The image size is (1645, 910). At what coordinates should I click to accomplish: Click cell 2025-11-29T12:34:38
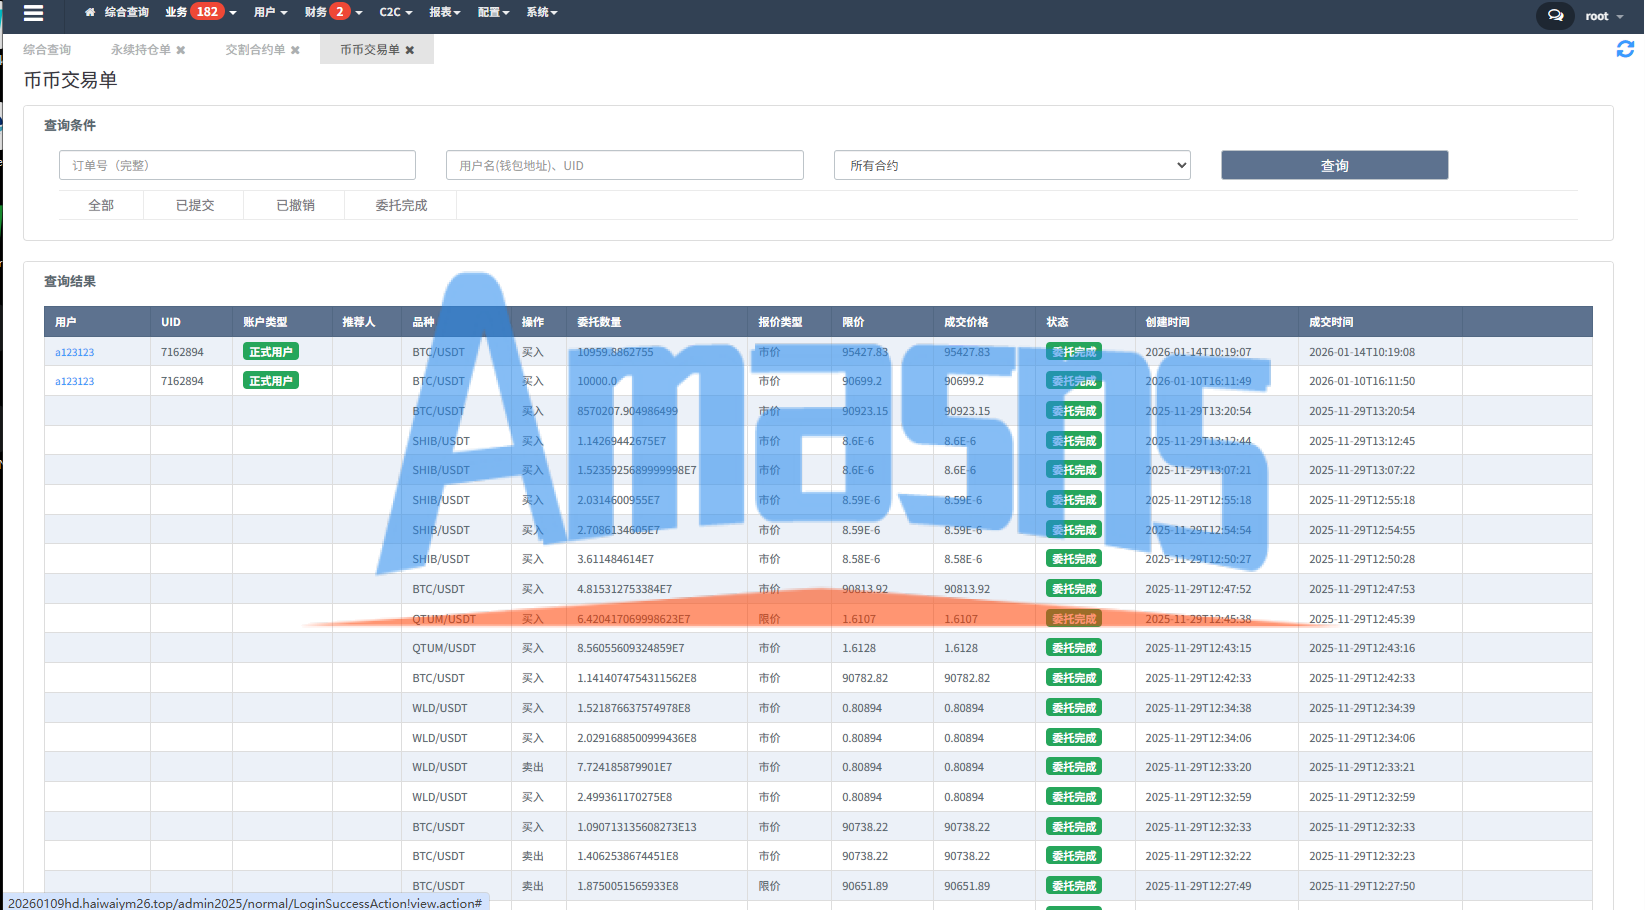pyautogui.click(x=1198, y=708)
